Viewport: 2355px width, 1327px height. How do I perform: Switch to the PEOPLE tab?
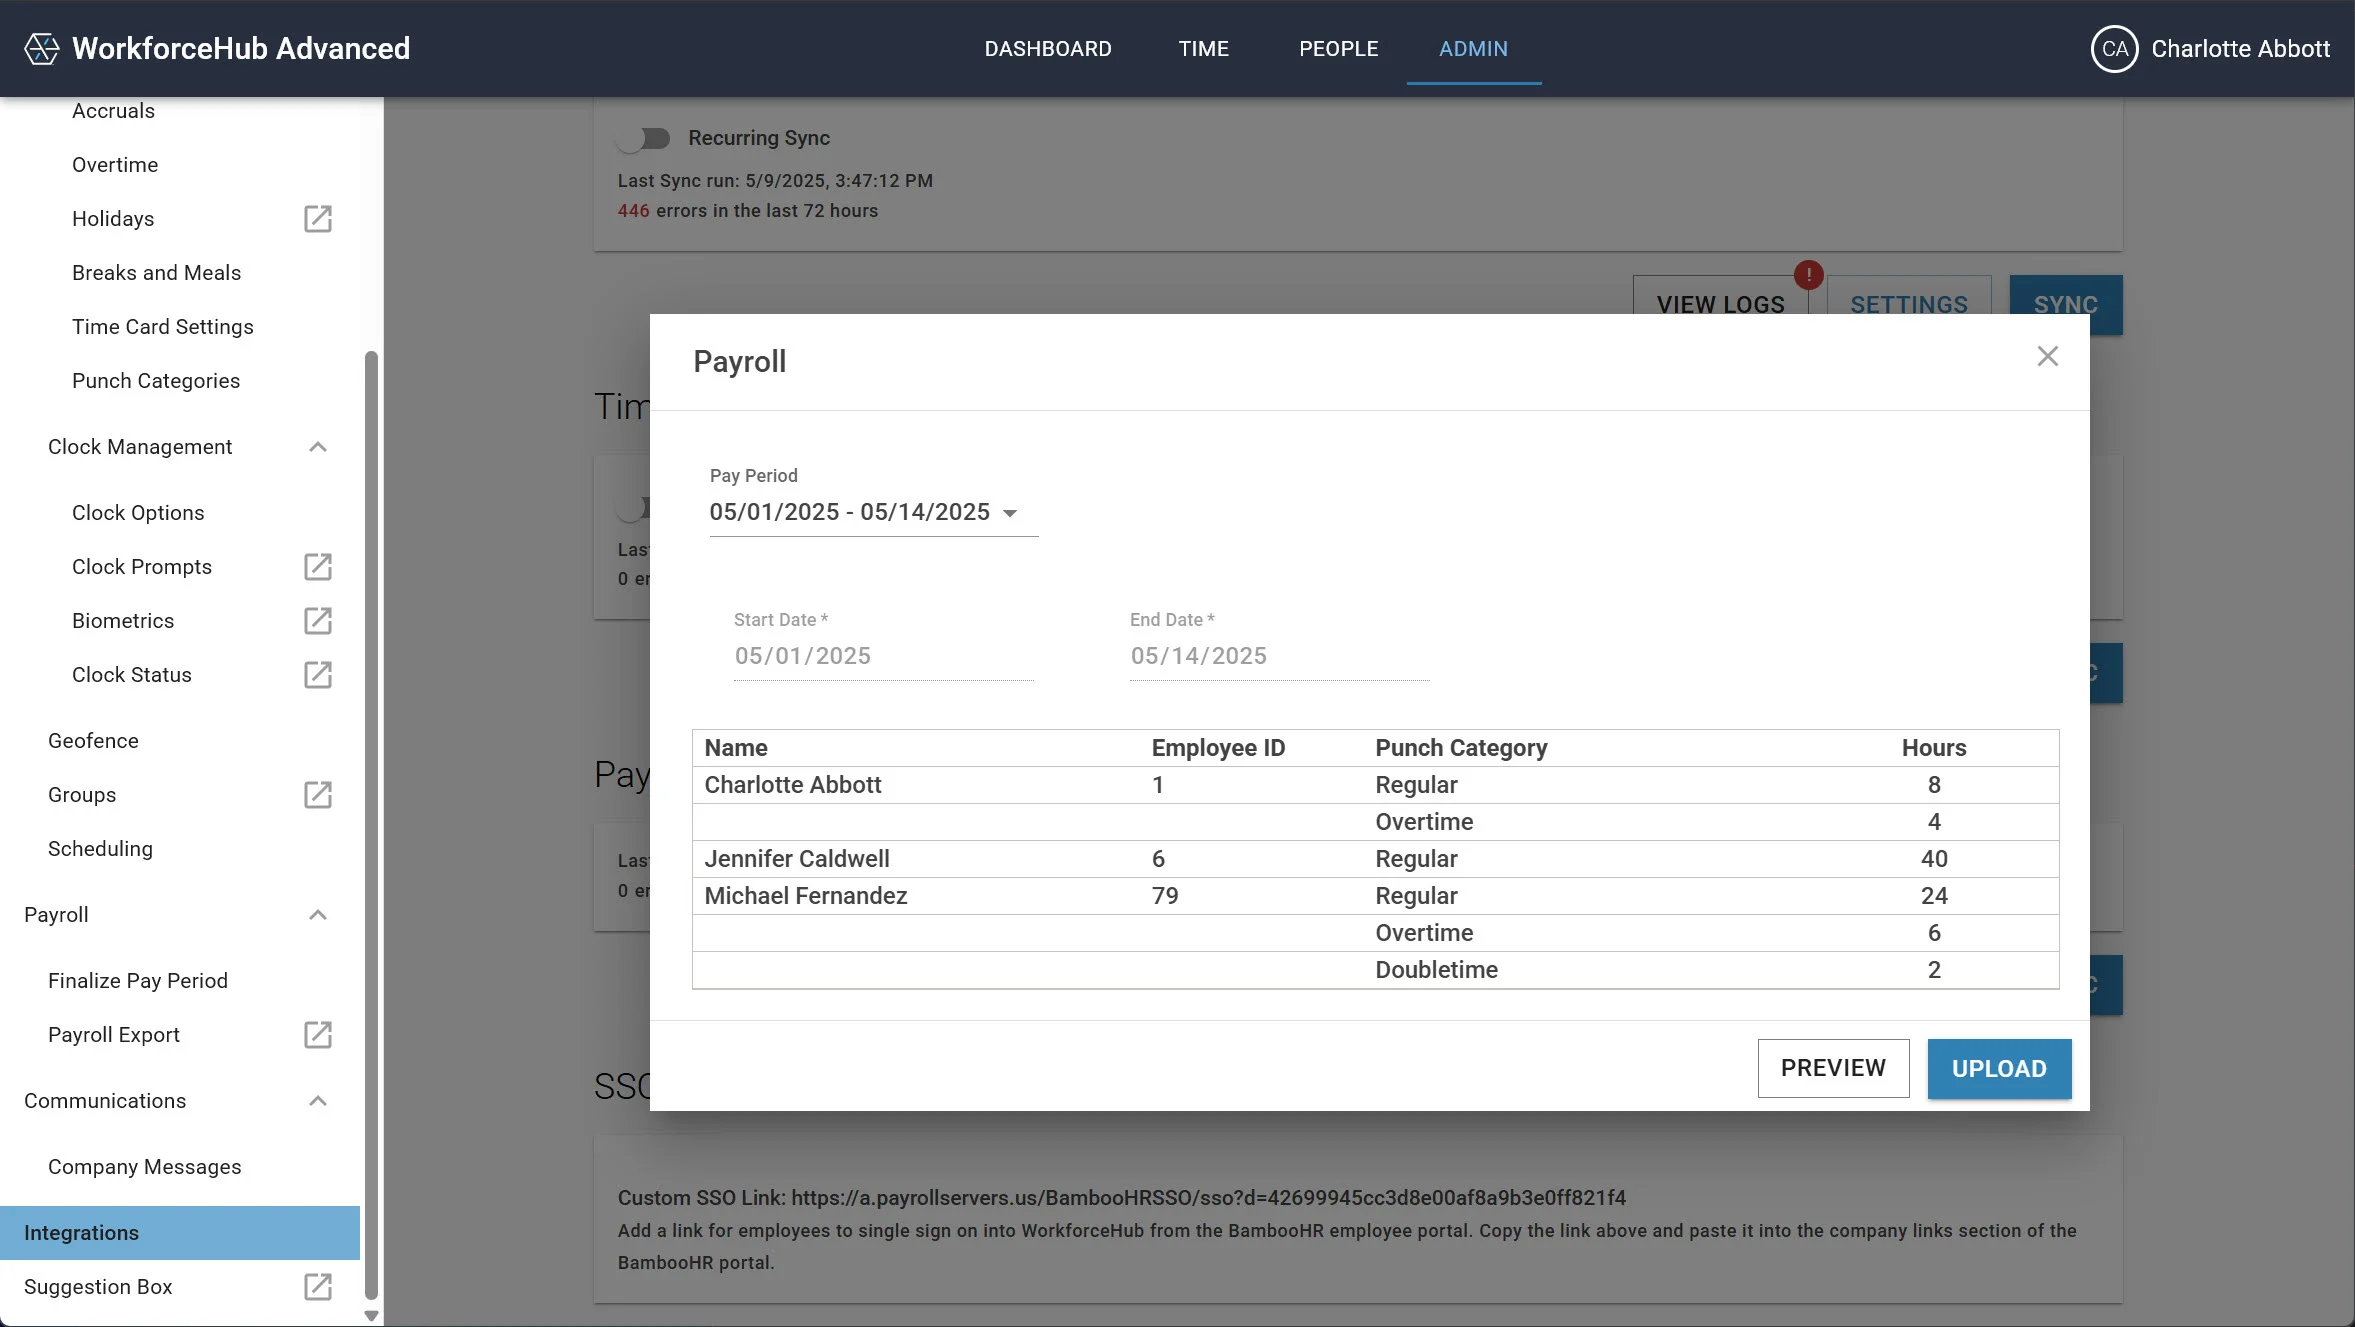pyautogui.click(x=1338, y=49)
